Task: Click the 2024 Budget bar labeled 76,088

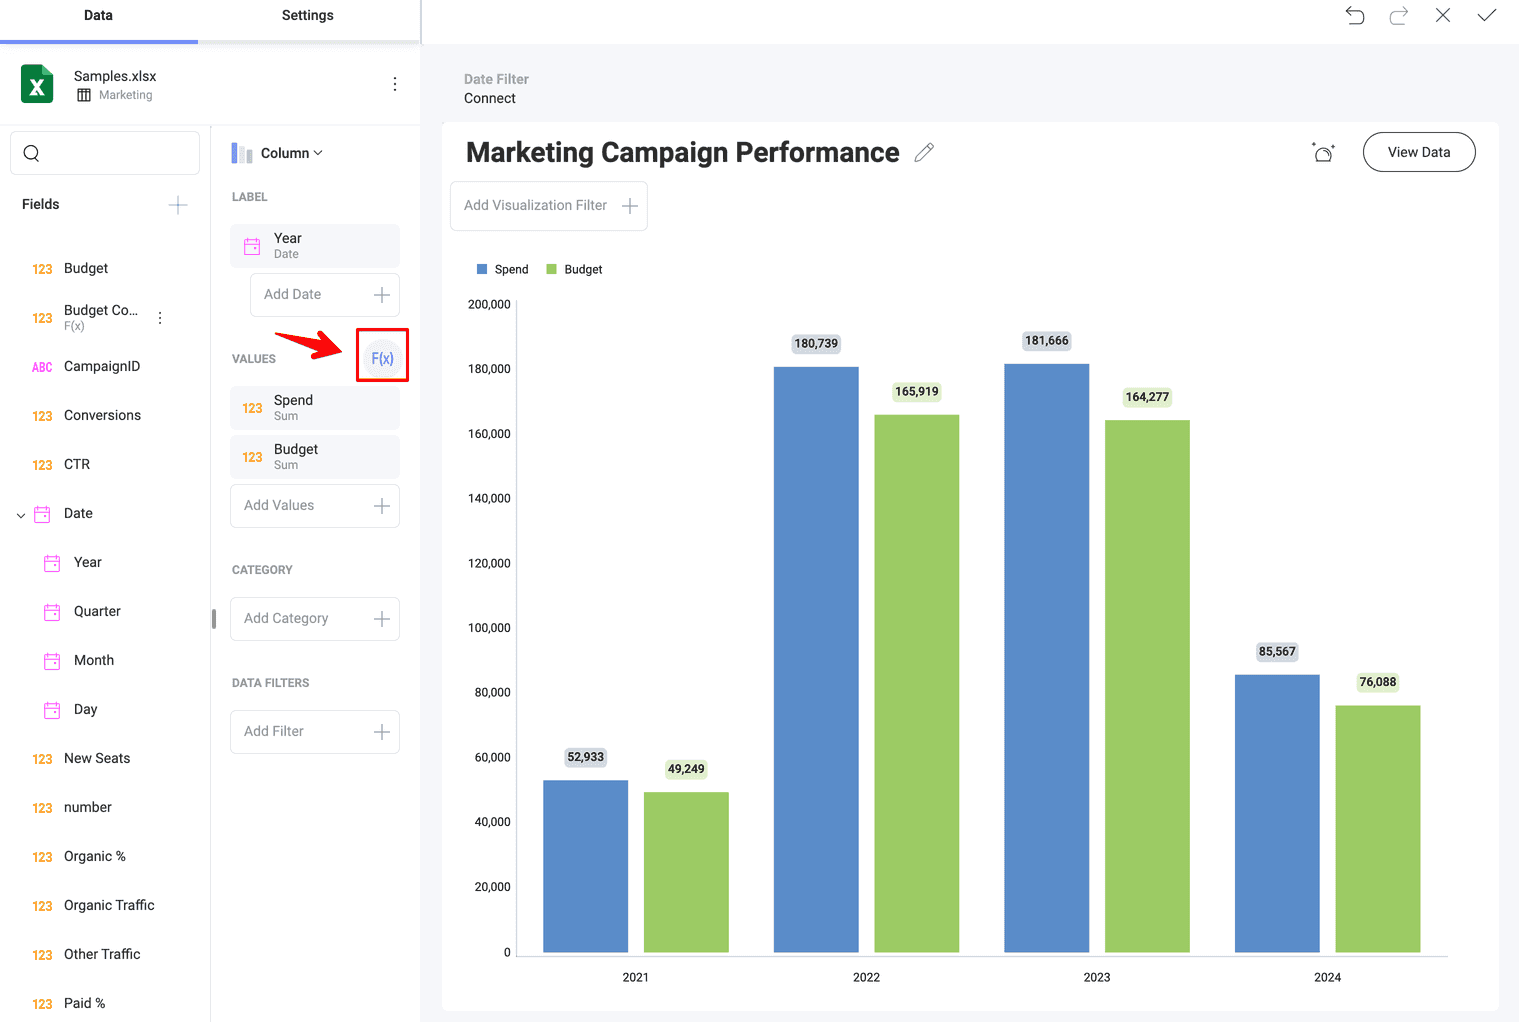Action: pos(1378,829)
